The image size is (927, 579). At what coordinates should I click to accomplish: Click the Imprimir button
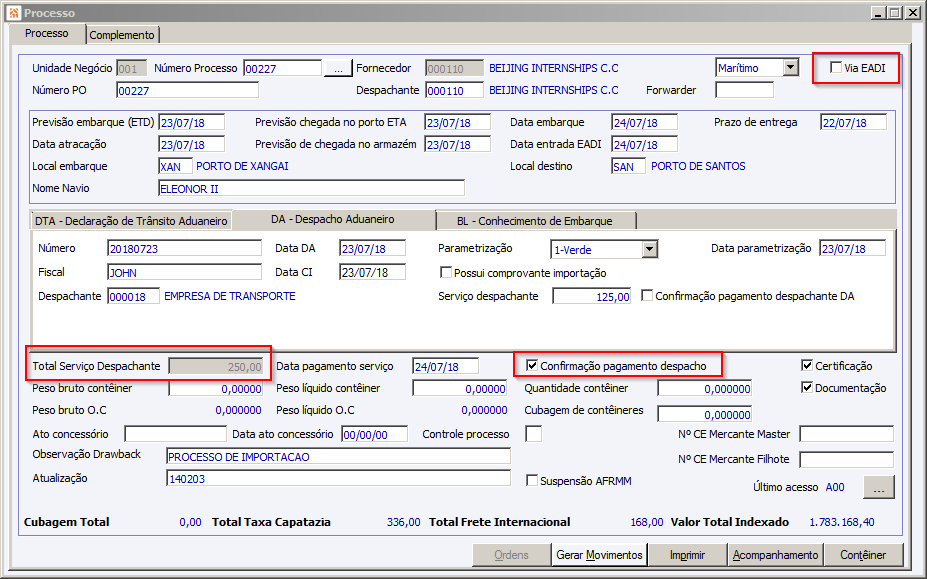pos(687,555)
